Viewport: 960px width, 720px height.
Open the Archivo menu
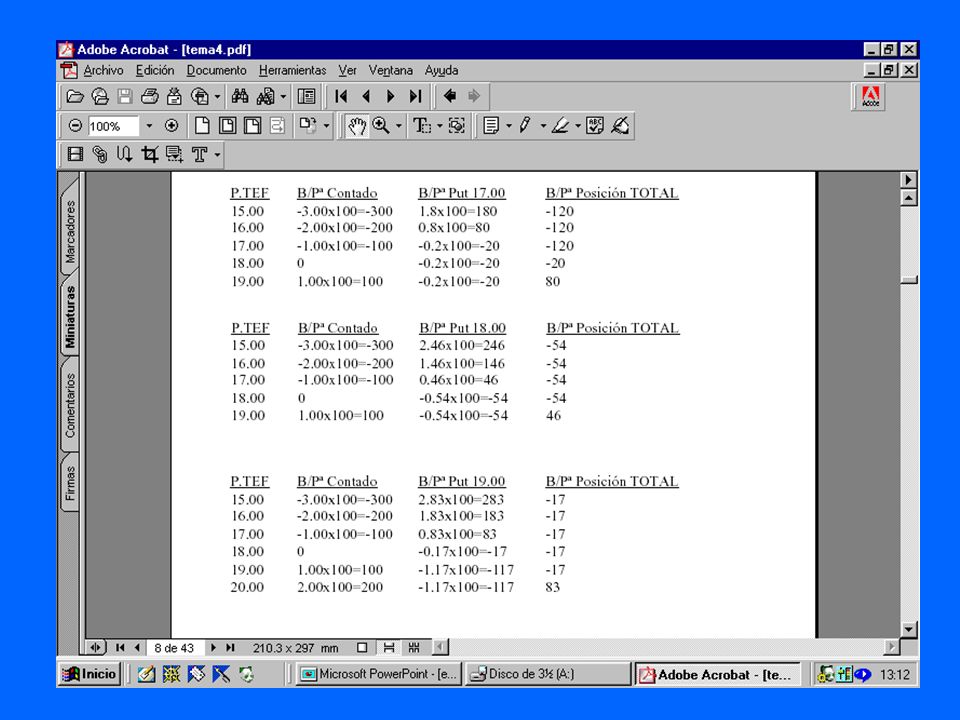coord(103,70)
